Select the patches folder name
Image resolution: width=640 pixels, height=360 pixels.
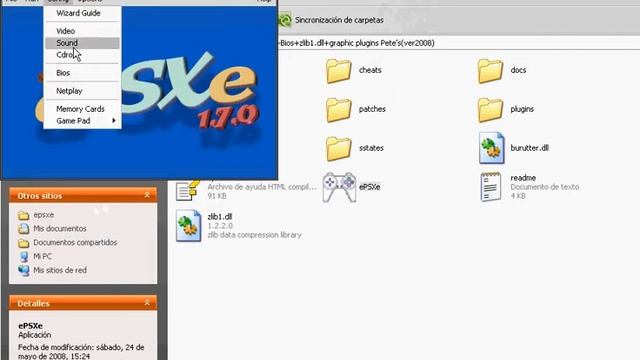[x=372, y=109]
